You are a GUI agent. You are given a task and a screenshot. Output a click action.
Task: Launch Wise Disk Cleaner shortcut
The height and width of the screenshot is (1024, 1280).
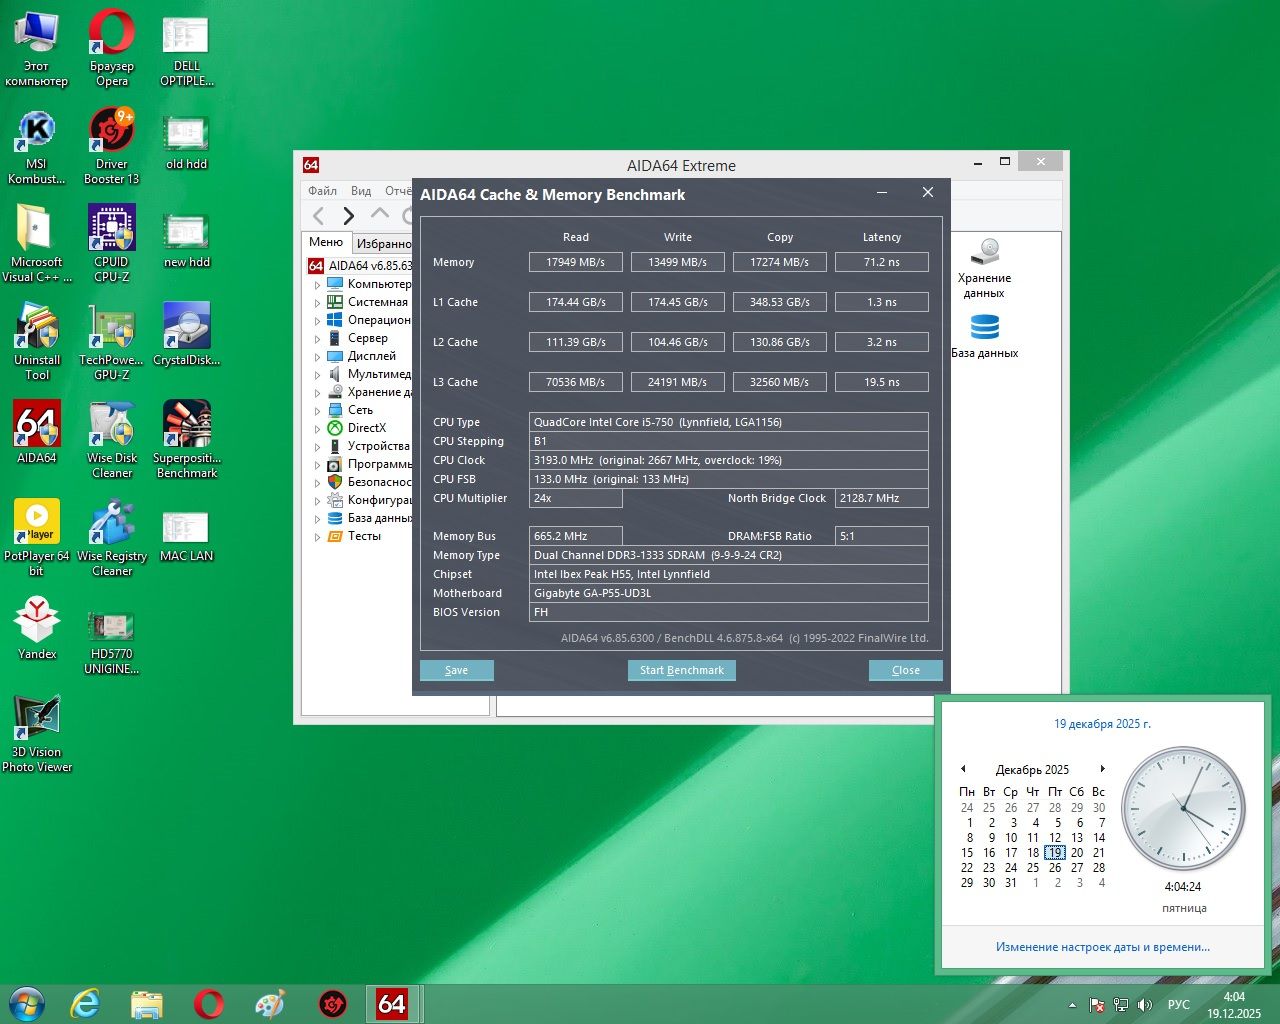click(111, 440)
